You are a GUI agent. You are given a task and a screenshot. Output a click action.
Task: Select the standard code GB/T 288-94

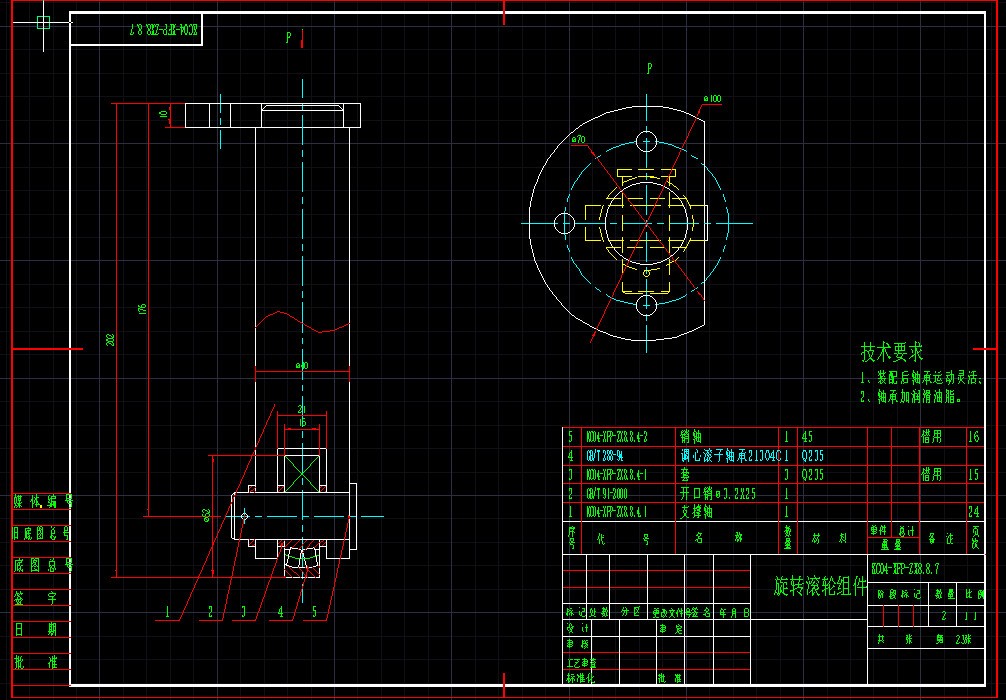tap(604, 456)
